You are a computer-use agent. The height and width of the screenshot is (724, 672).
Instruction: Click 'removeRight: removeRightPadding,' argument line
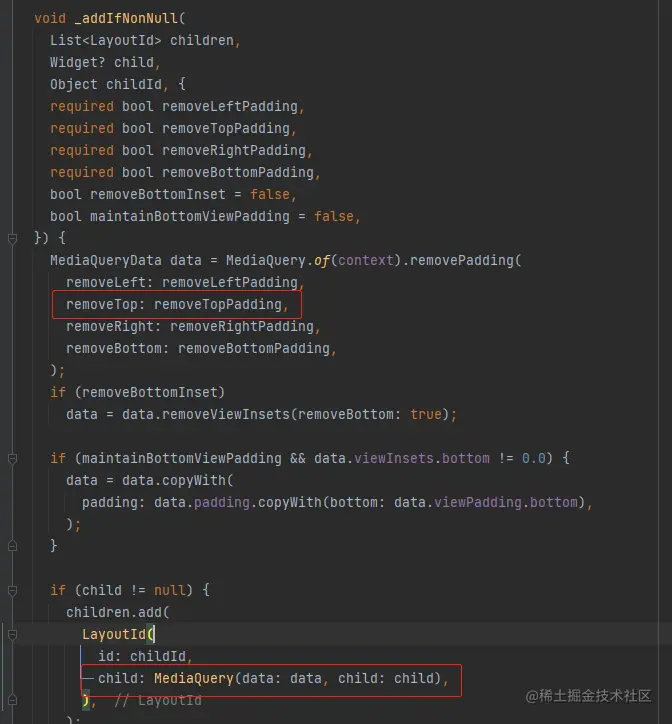(193, 326)
